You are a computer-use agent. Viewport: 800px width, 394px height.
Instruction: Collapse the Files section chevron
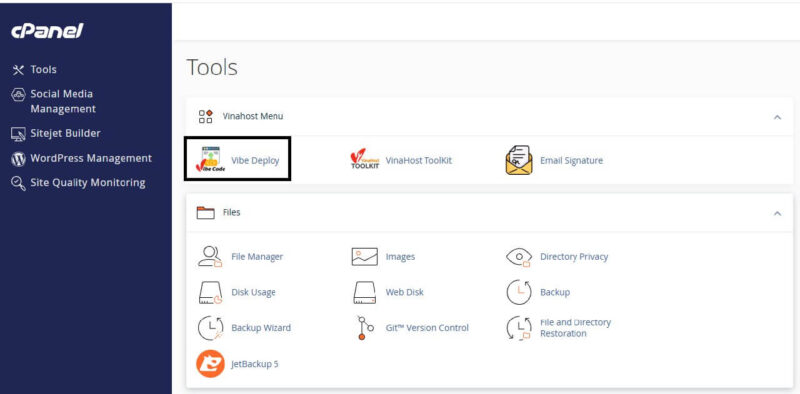click(777, 213)
